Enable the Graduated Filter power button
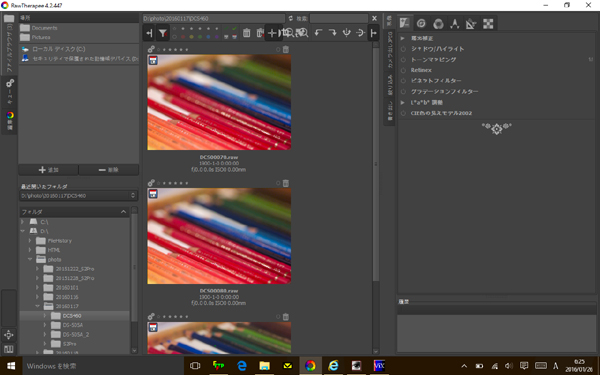600x375 pixels. pos(403,92)
